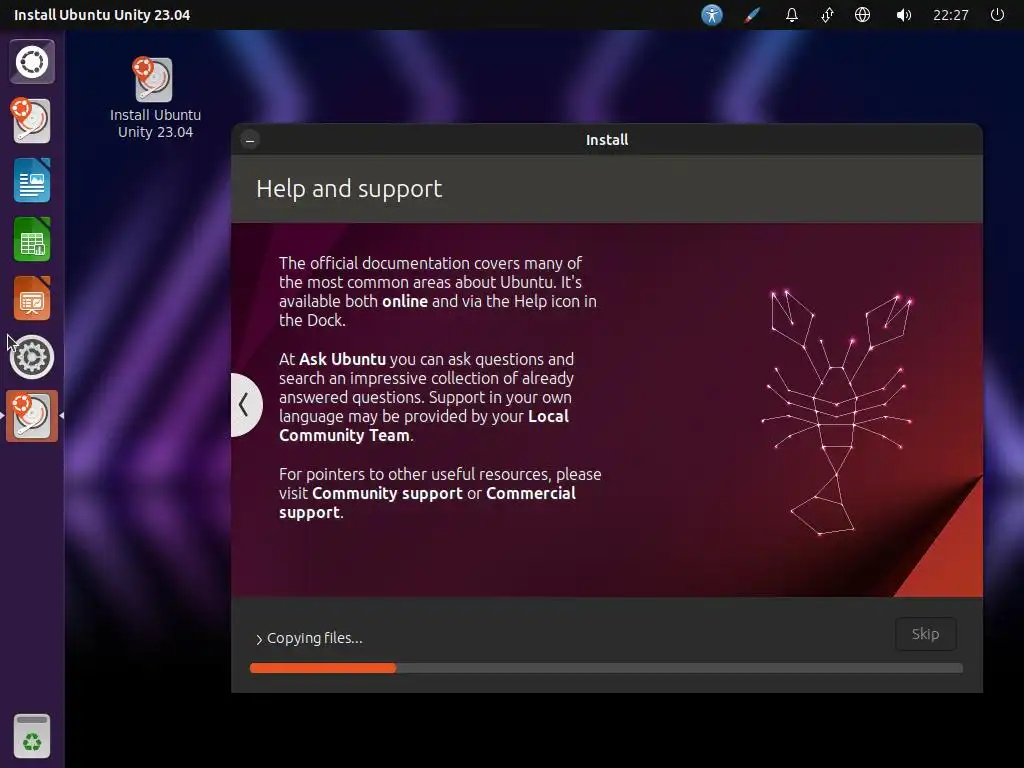Open the Ask Ubuntu link
1024x768 pixels.
[x=342, y=359]
